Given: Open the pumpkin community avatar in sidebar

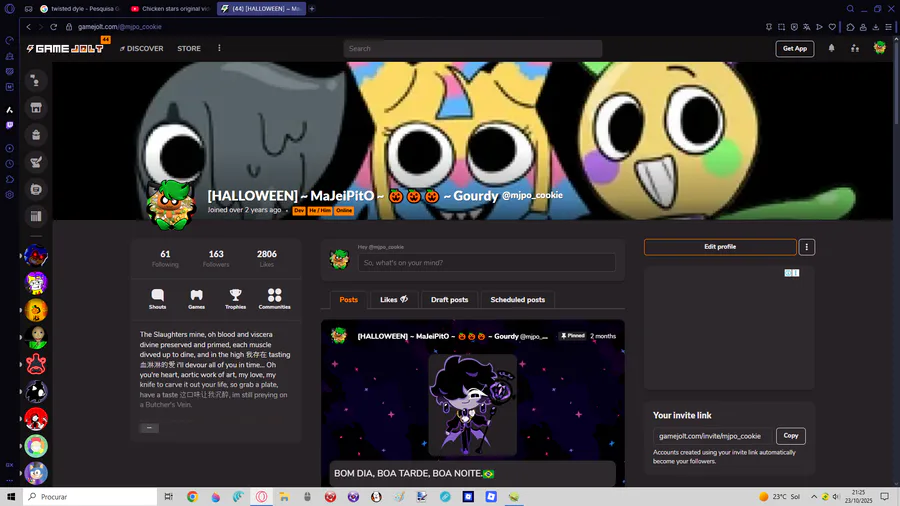Looking at the screenshot, I should (x=36, y=310).
